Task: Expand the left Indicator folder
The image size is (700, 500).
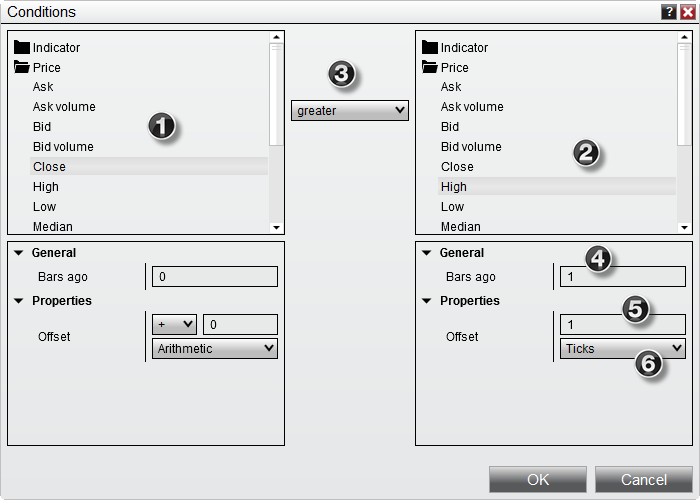Action: click(22, 47)
